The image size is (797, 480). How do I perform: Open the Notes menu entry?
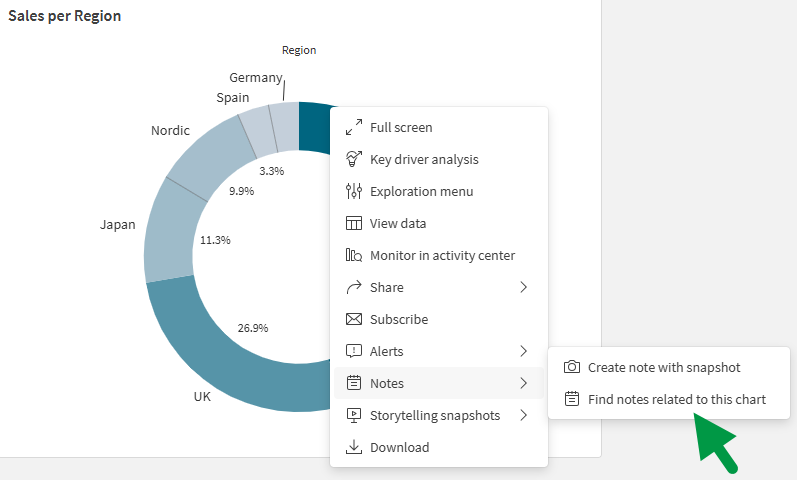coord(387,384)
